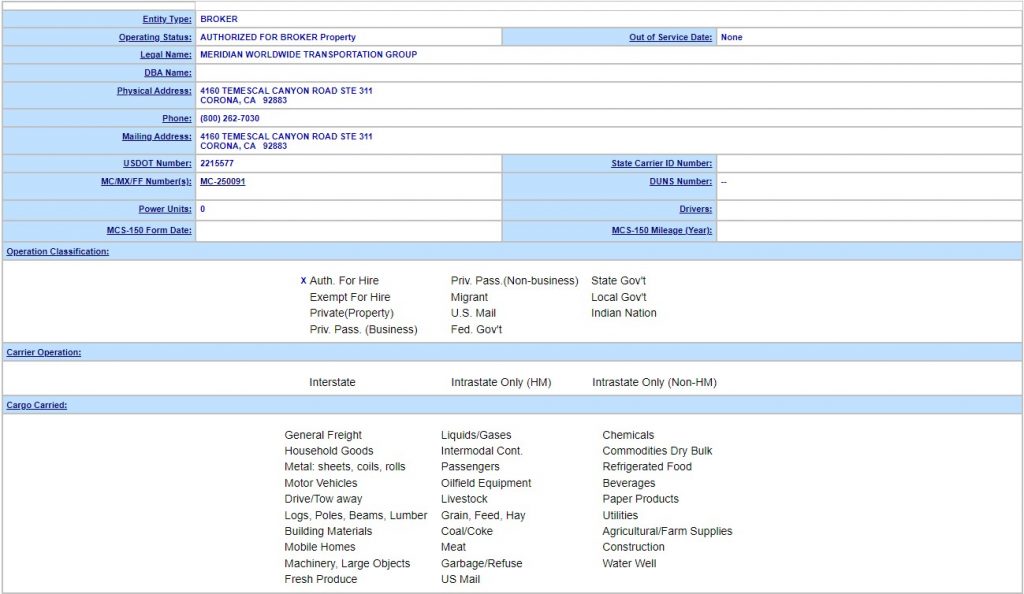Open the MCS-150 Mileage (Year) link
1024x594 pixels.
661,231
